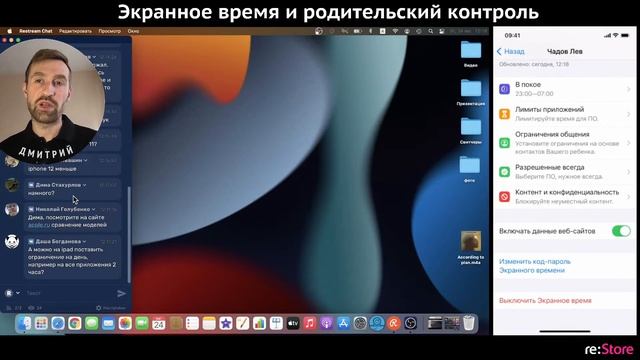Screen dimensions: 640x360
Task: Tap 'Изменить код-пароль Экранного времени' link
Action: point(535,266)
